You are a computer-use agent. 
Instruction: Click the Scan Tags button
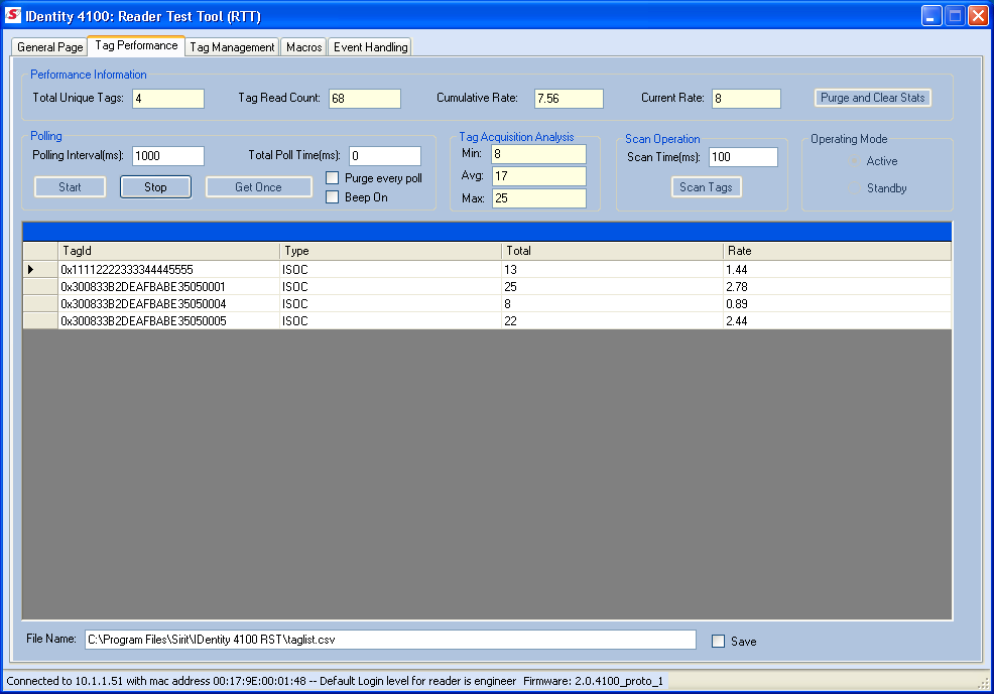(706, 187)
